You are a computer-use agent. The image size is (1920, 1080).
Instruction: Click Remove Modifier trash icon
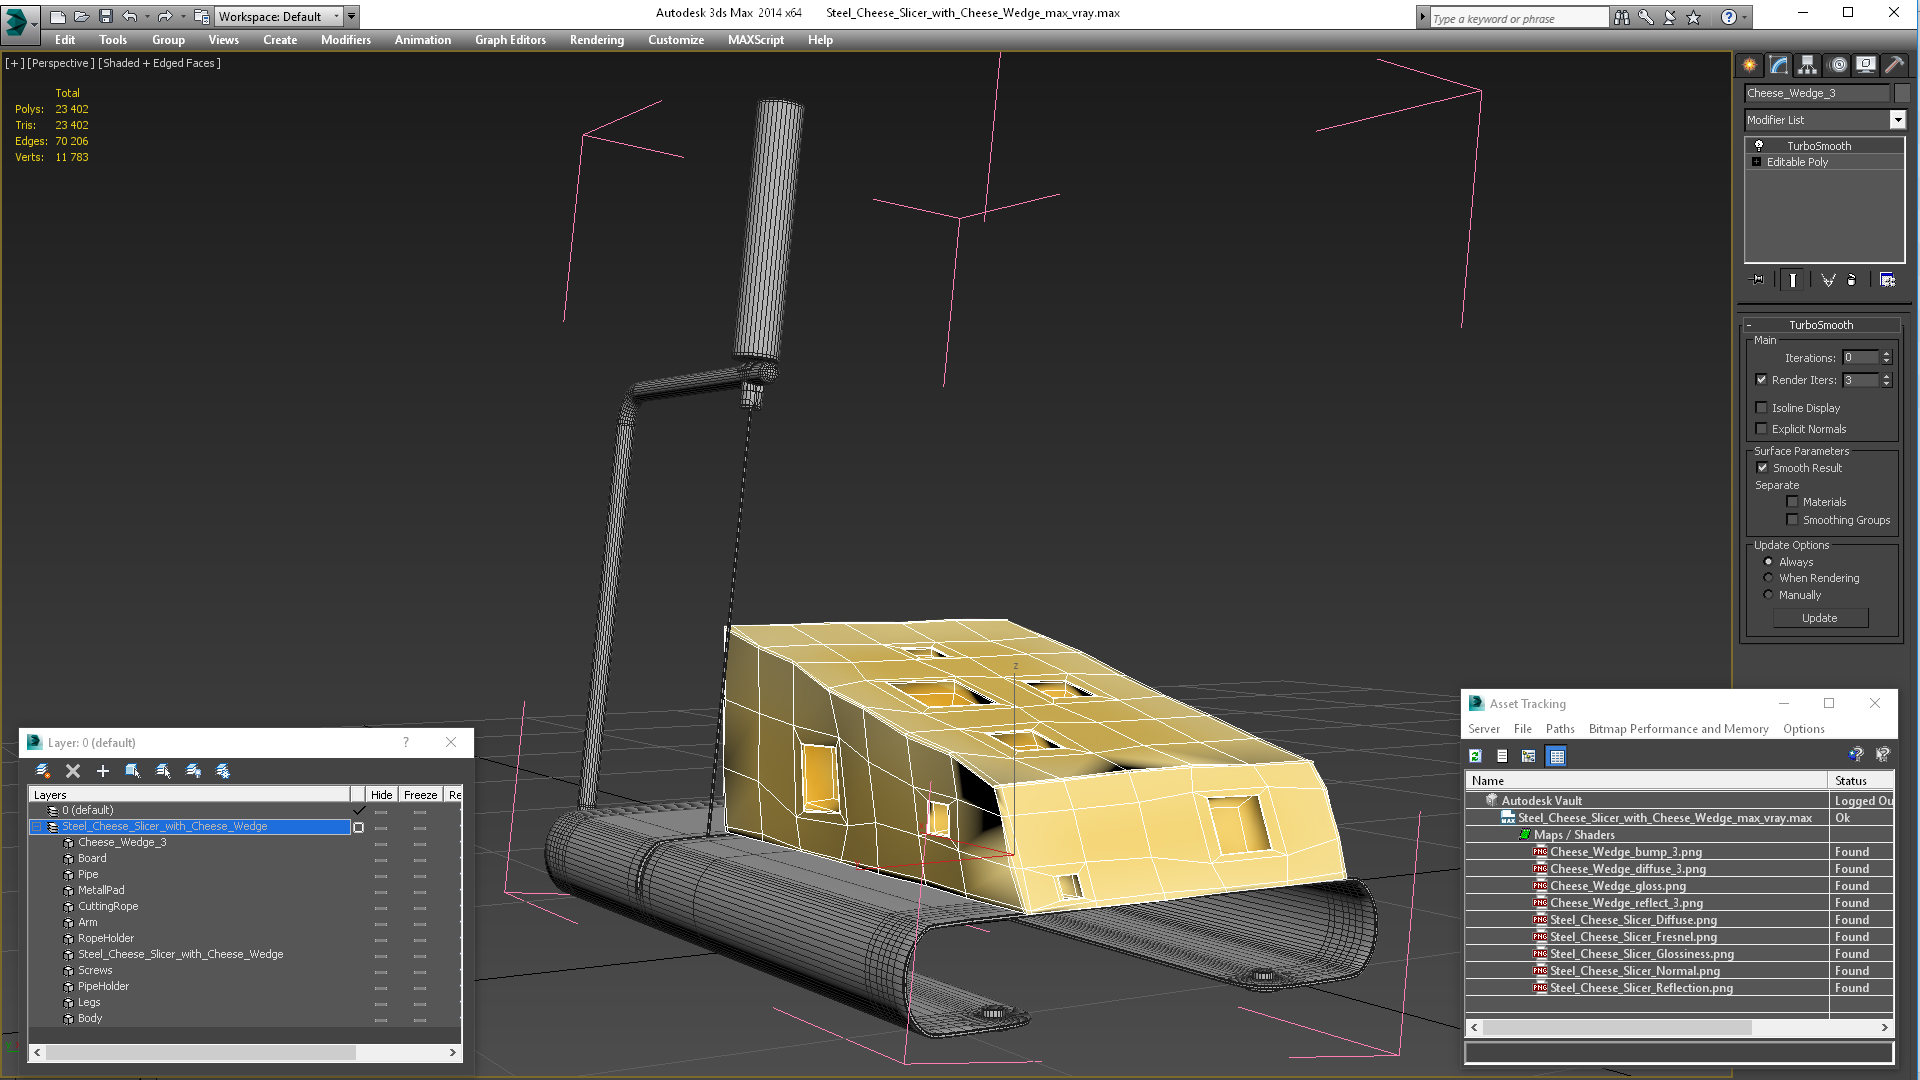click(1851, 280)
